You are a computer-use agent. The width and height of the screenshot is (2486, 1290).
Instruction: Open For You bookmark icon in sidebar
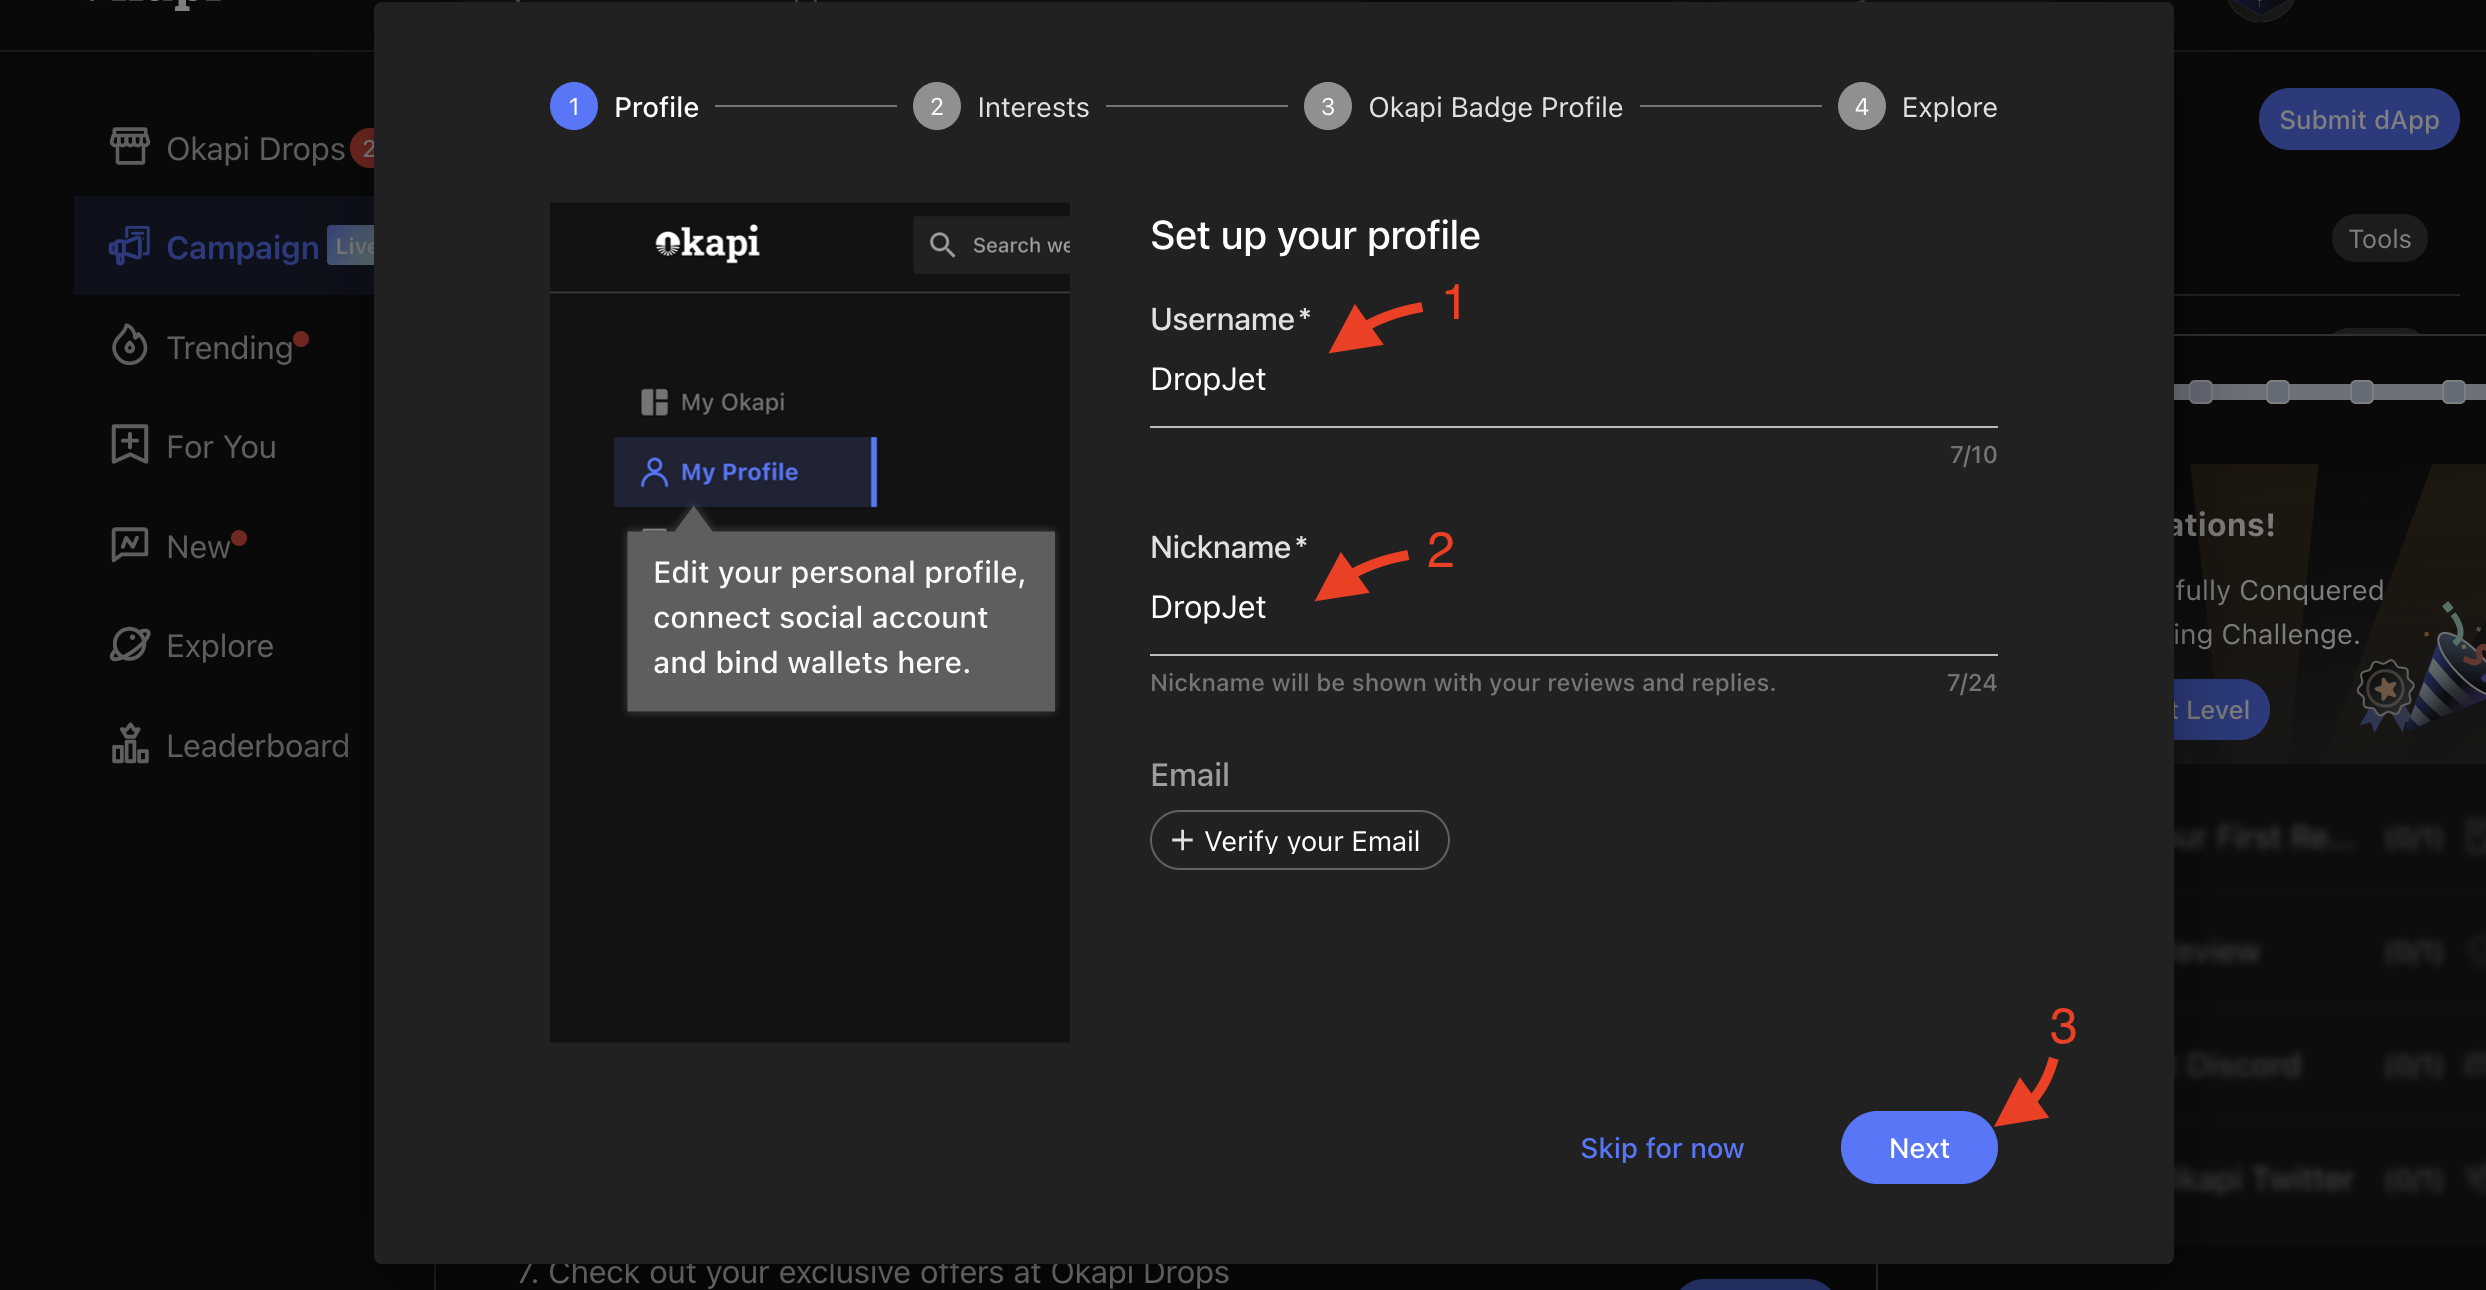tap(130, 445)
